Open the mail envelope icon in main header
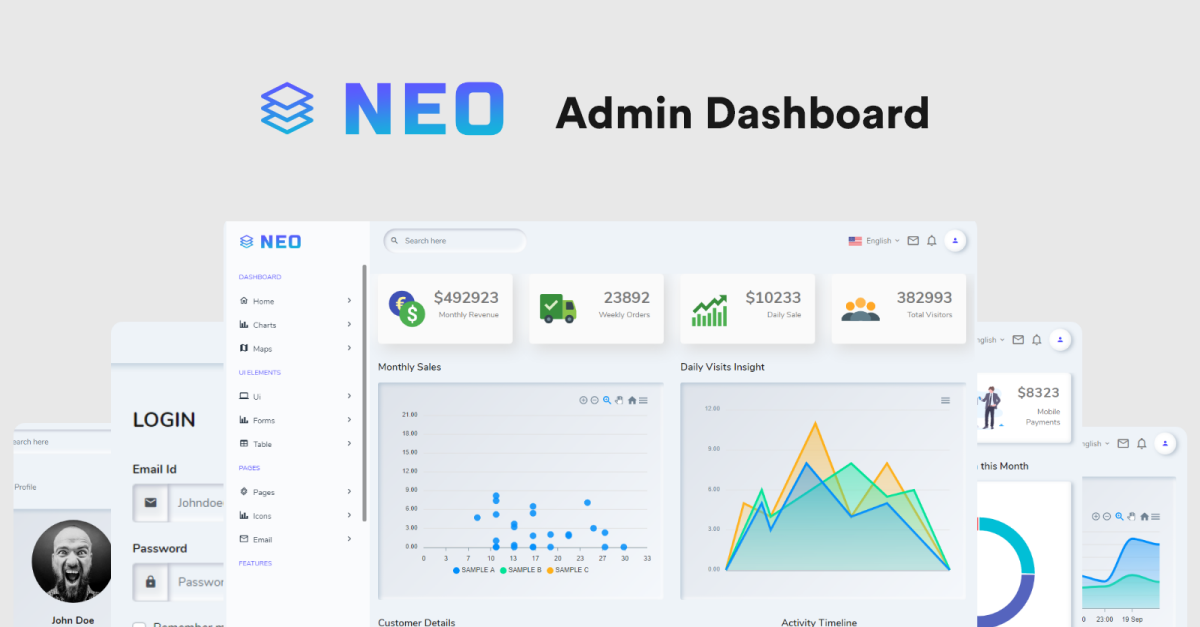 913,241
